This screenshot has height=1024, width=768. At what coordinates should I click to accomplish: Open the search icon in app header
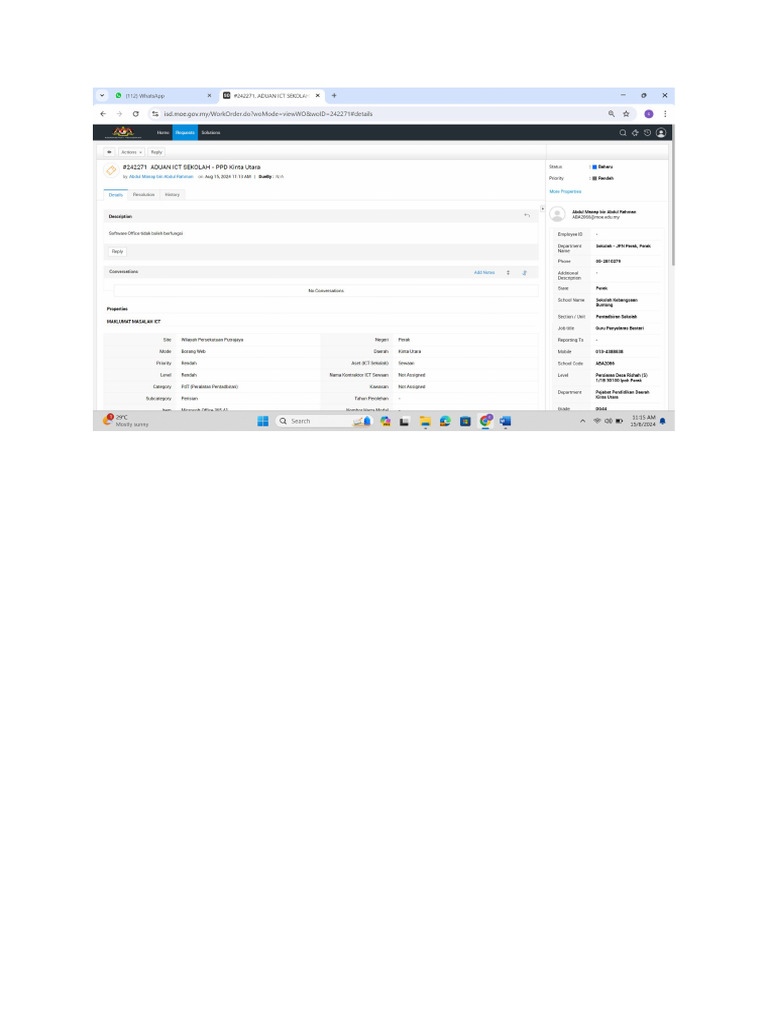click(x=622, y=133)
